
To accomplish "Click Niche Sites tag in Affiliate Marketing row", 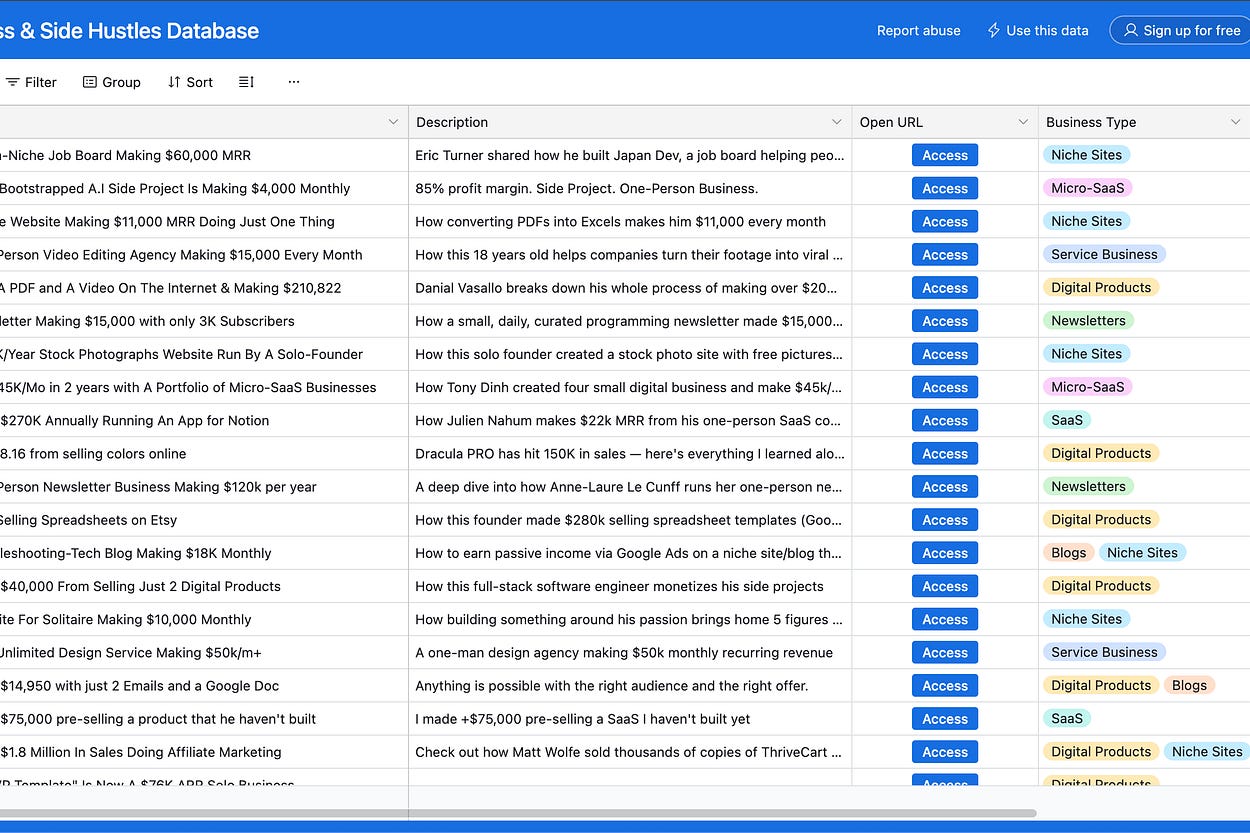I will coord(1207,751).
